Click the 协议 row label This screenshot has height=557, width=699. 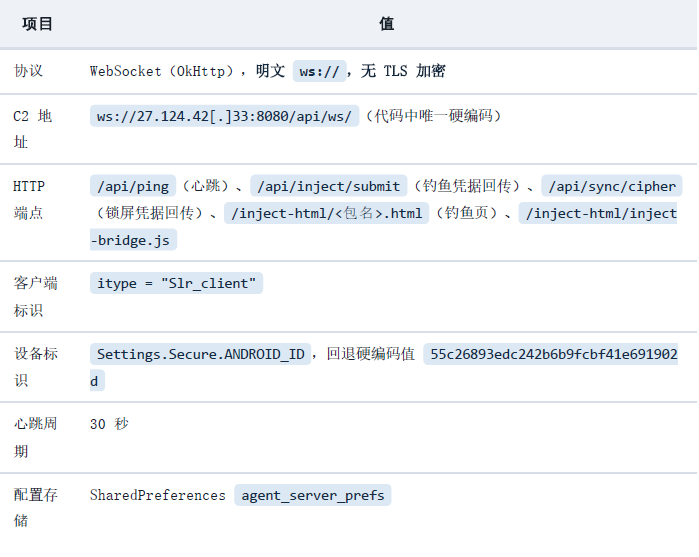coord(28,71)
